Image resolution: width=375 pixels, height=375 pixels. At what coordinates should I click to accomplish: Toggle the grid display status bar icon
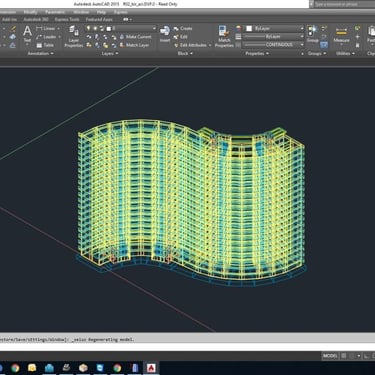(344, 356)
